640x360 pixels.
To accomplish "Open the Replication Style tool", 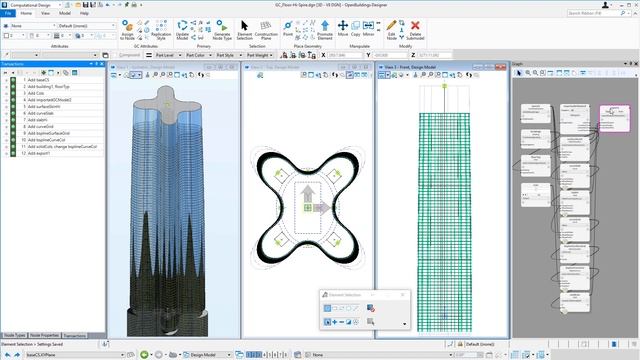I will point(161,30).
